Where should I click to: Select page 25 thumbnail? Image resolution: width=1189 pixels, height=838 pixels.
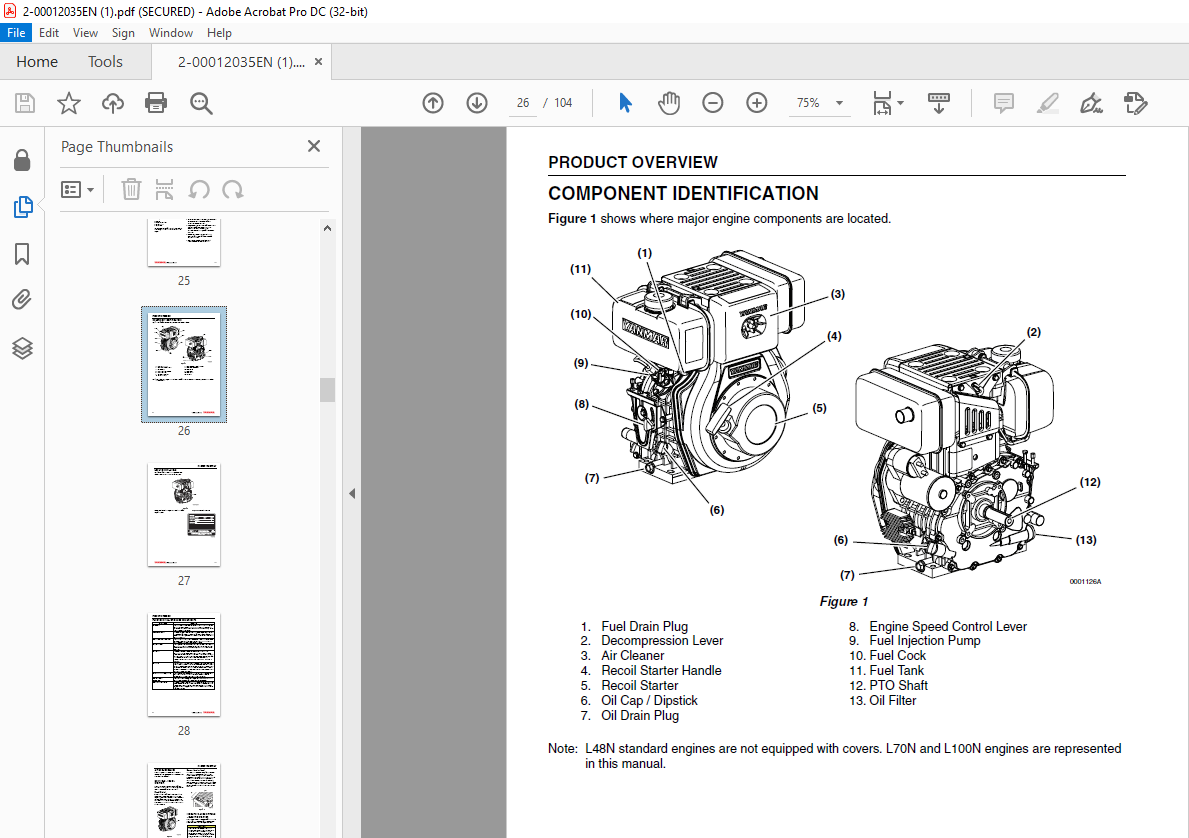[x=184, y=243]
